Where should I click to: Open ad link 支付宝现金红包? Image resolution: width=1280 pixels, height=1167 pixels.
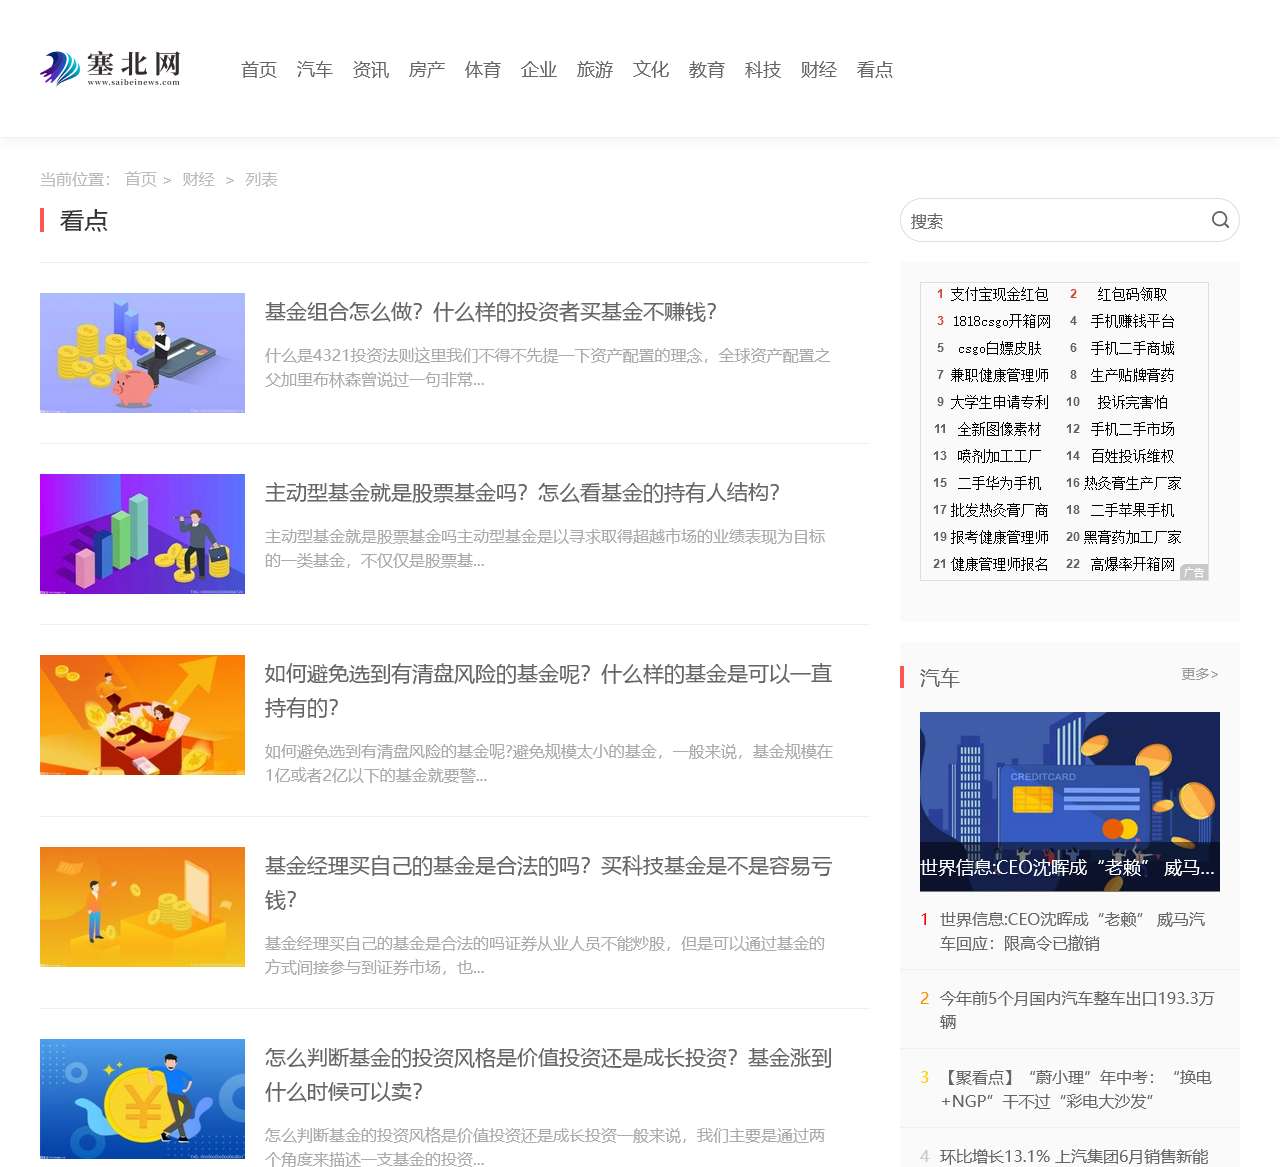click(x=998, y=294)
